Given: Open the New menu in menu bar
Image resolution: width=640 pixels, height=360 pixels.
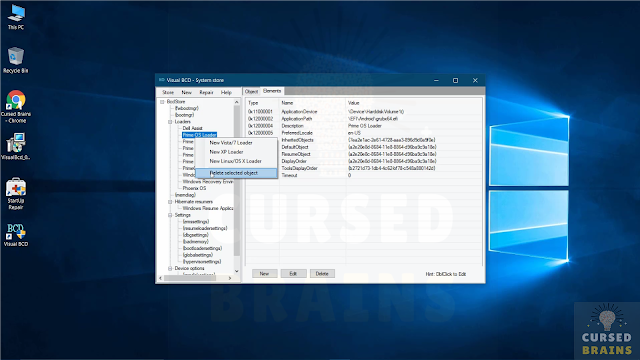Looking at the screenshot, I should [186, 92].
